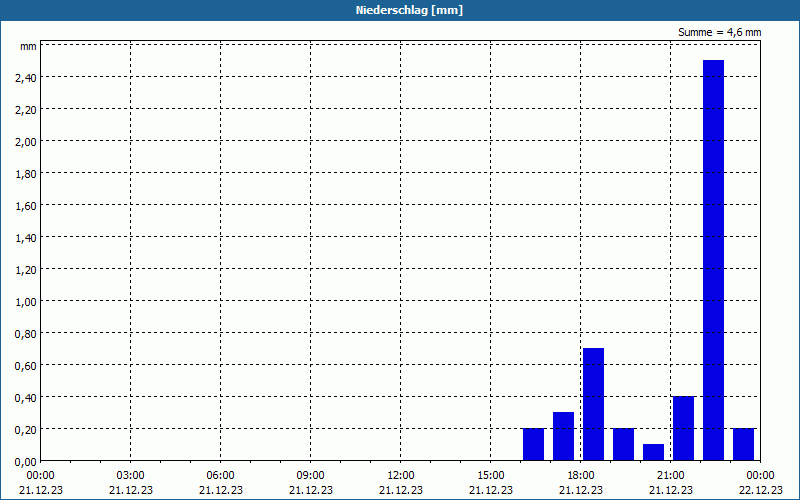Click the 0,40 y-axis label
Image resolution: width=800 pixels, height=500 pixels.
coord(26,398)
